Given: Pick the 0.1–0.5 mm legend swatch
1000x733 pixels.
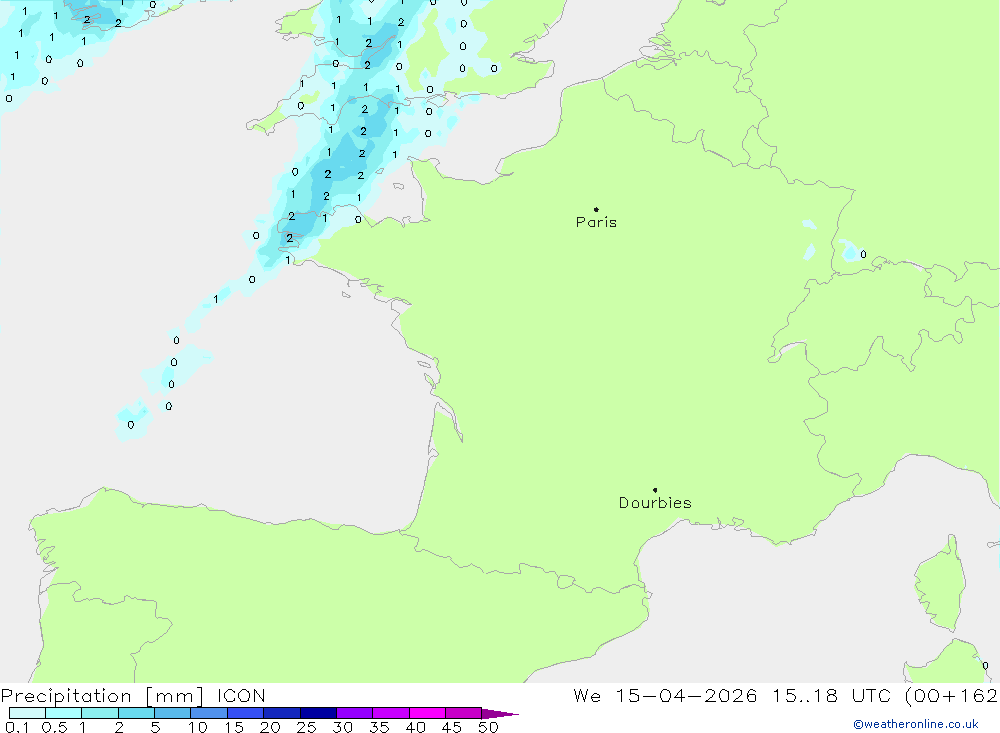Looking at the screenshot, I should click(27, 713).
